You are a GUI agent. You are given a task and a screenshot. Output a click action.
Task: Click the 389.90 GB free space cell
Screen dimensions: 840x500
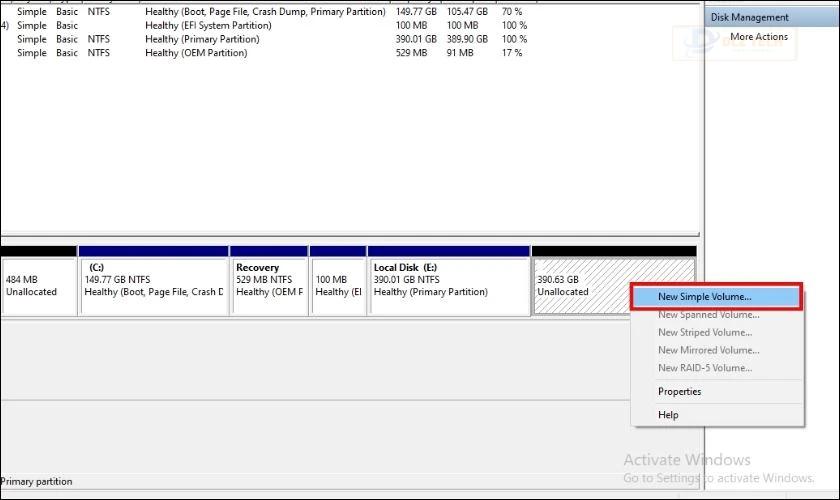point(467,39)
